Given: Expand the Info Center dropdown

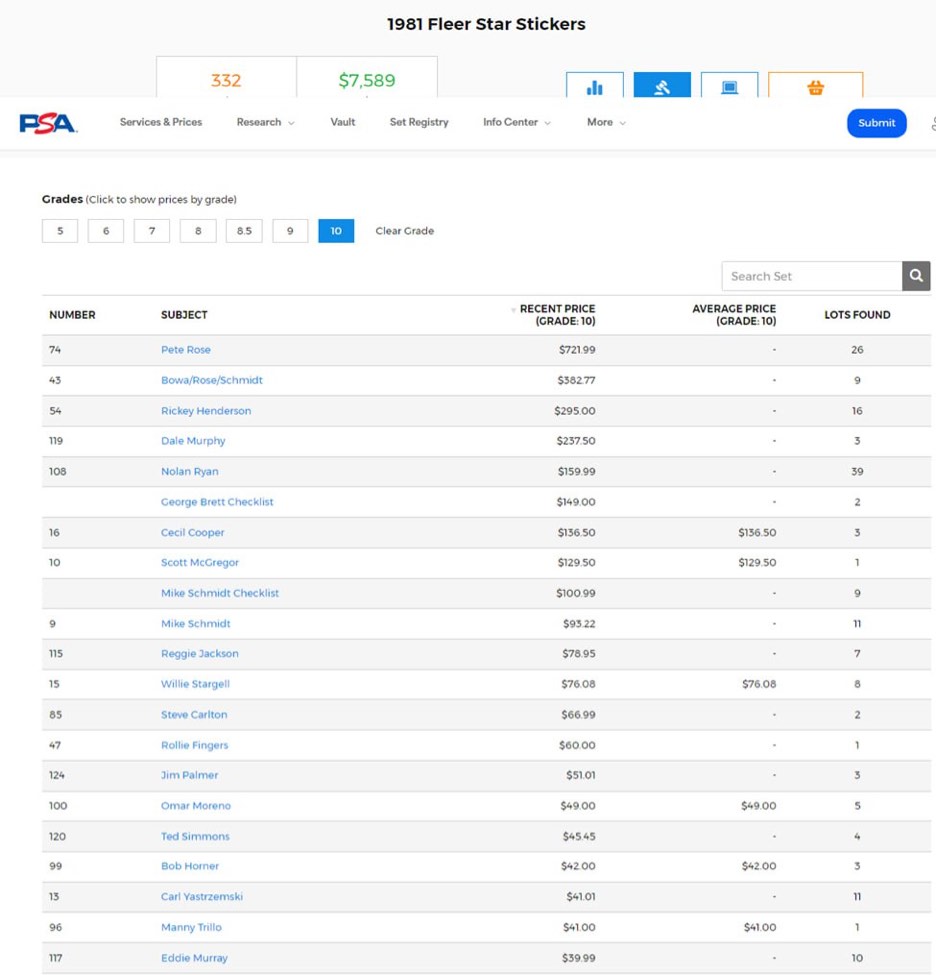Looking at the screenshot, I should (517, 122).
